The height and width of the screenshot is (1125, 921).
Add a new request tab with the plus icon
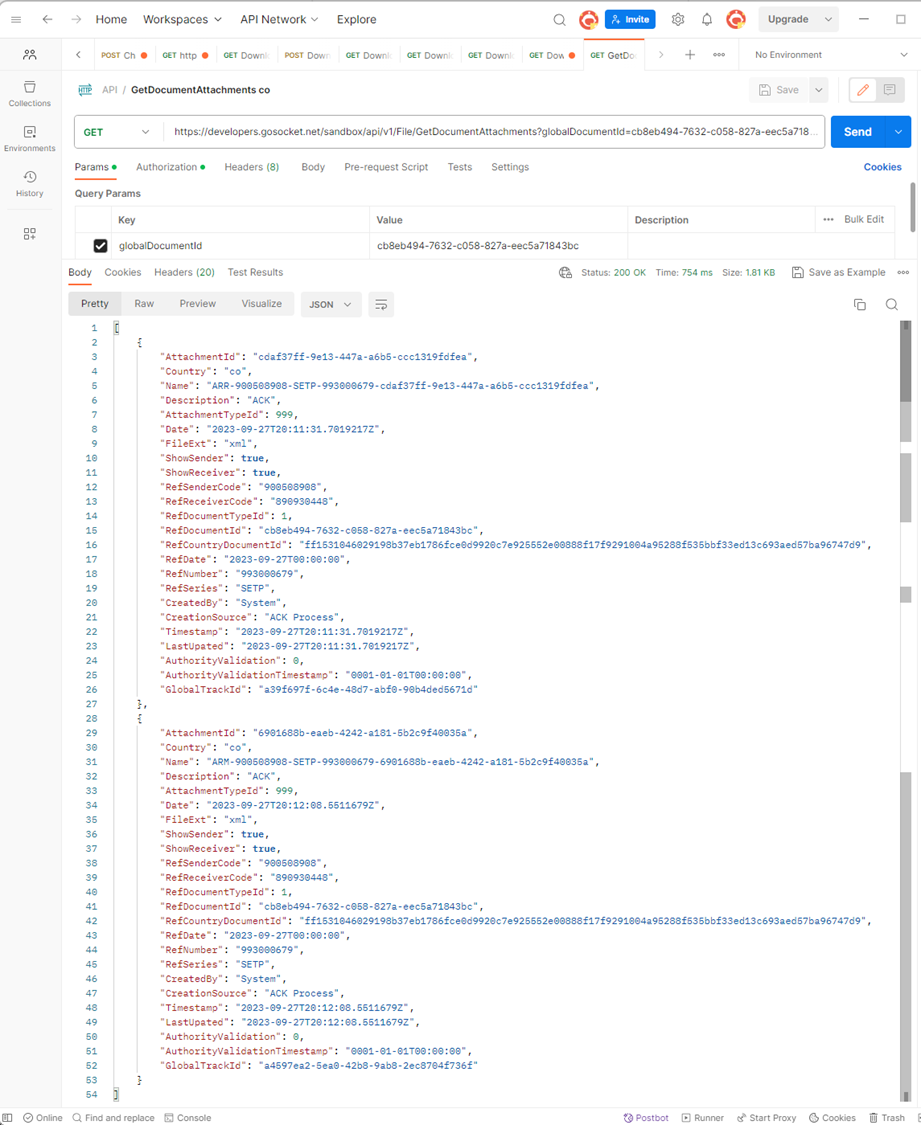tap(689, 55)
